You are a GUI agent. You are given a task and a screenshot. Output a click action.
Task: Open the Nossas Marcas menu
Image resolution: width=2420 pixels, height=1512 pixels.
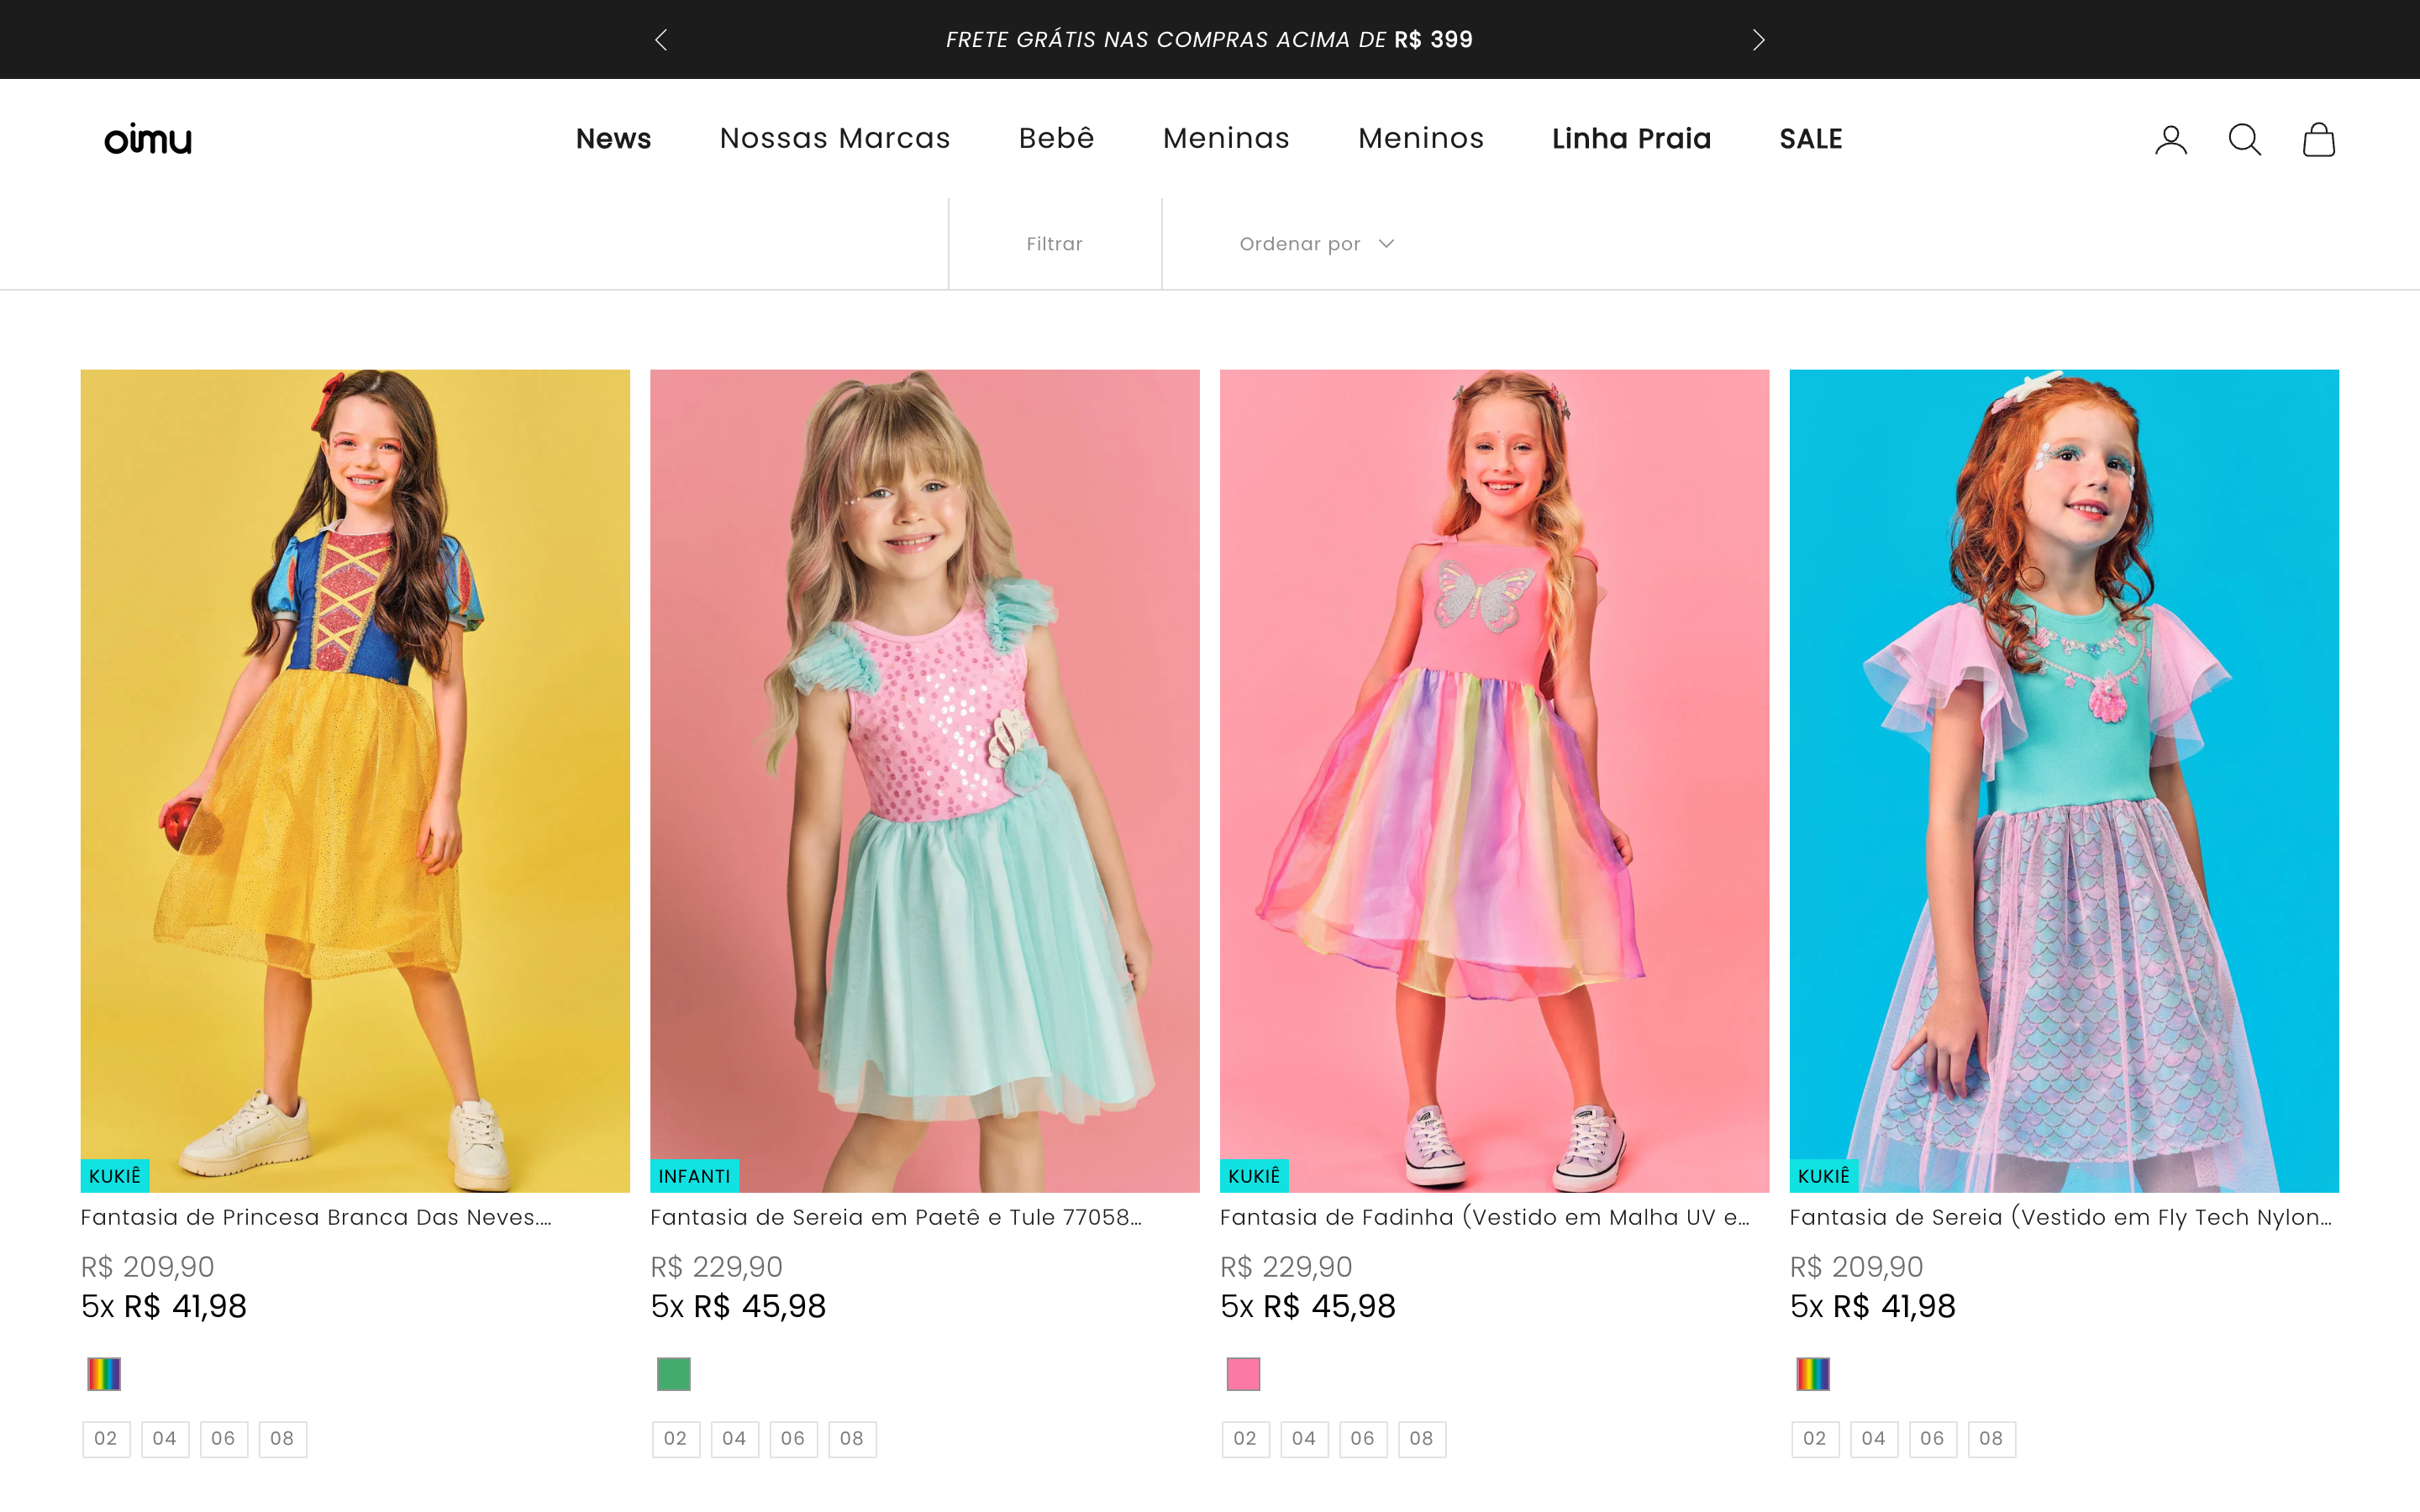click(x=835, y=139)
